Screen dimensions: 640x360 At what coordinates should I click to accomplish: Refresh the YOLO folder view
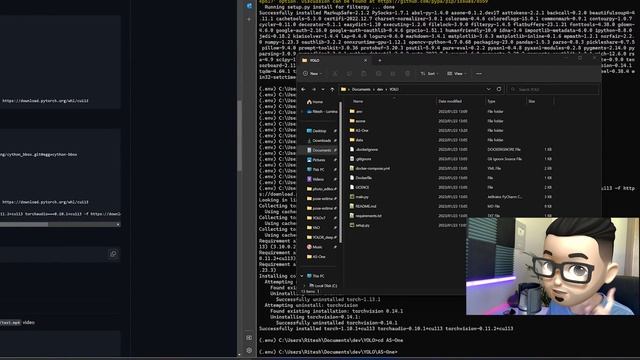tap(499, 89)
